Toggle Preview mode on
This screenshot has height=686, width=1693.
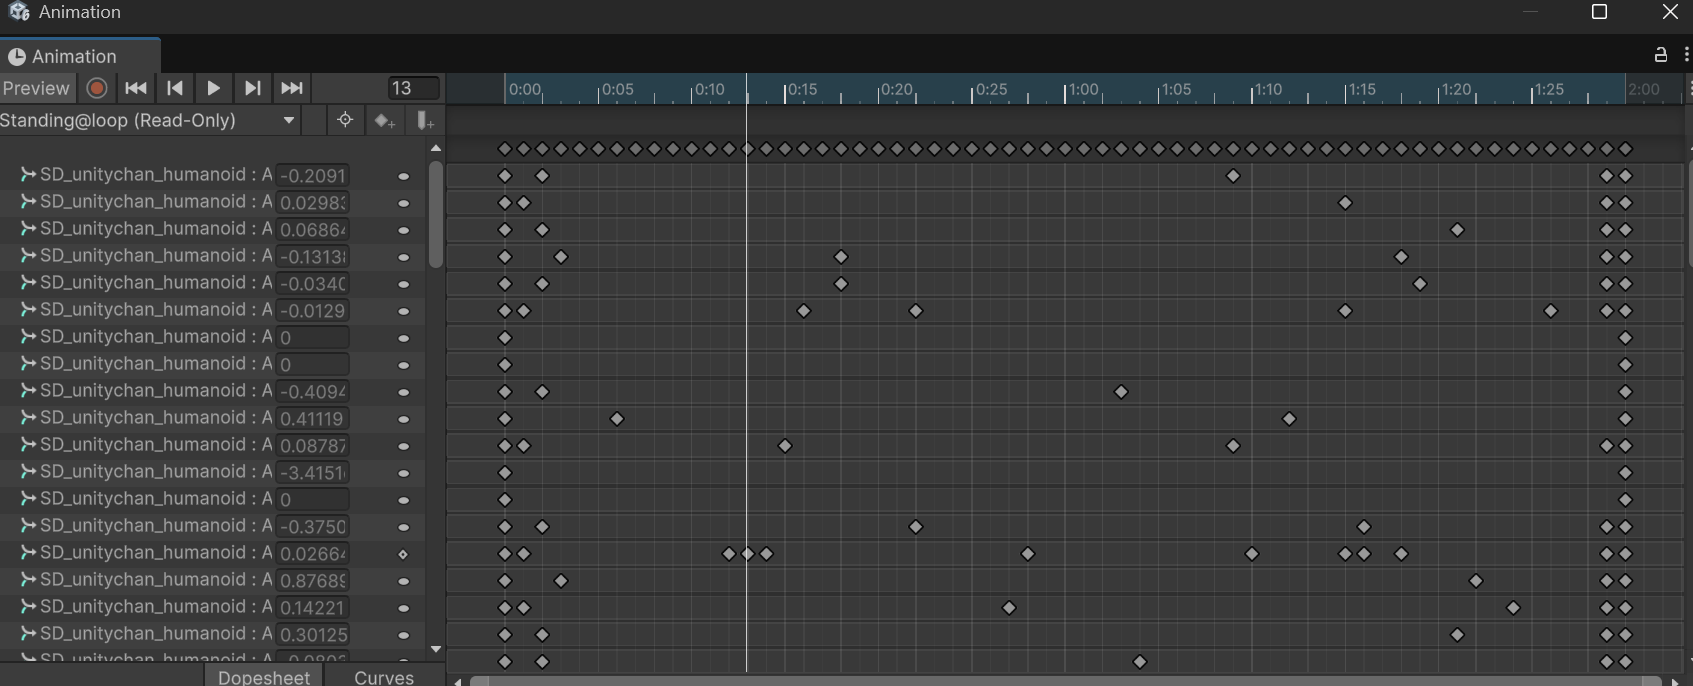pyautogui.click(x=36, y=88)
